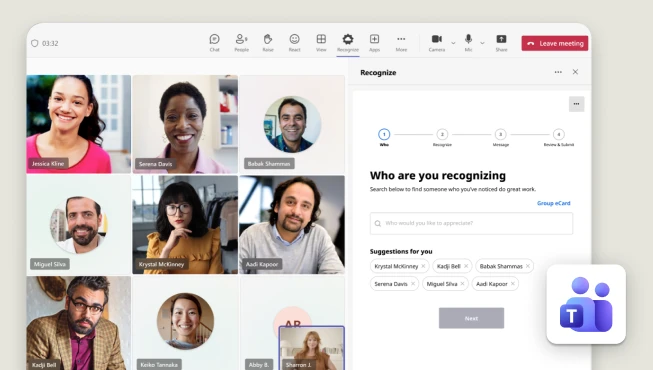The width and height of the screenshot is (653, 370).
Task: Remove Krystal McKinney suggestion
Action: click(423, 266)
